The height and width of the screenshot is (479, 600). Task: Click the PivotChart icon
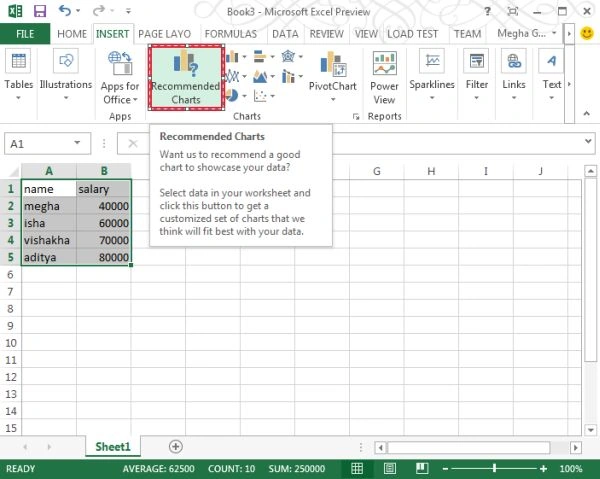(x=333, y=63)
